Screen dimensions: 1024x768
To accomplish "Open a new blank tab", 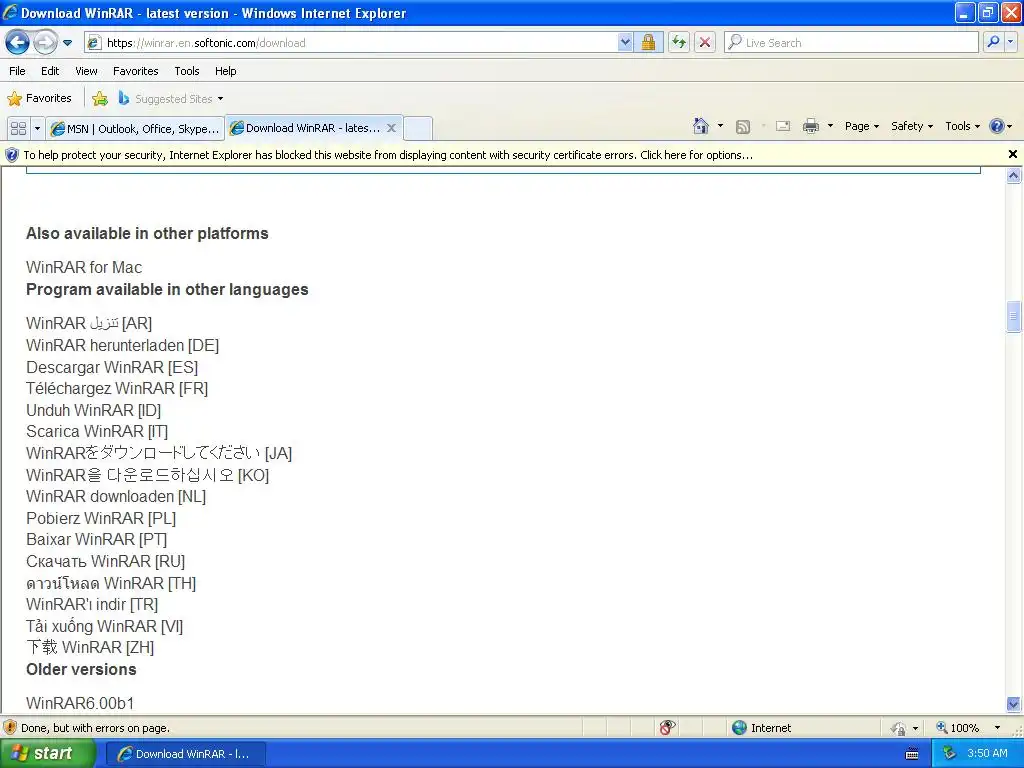I will tap(418, 129).
